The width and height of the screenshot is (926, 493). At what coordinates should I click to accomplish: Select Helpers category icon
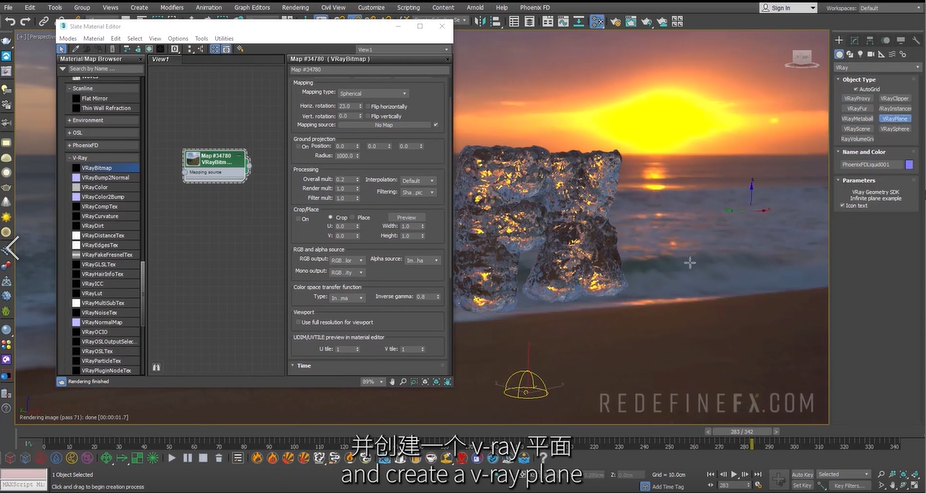882,54
